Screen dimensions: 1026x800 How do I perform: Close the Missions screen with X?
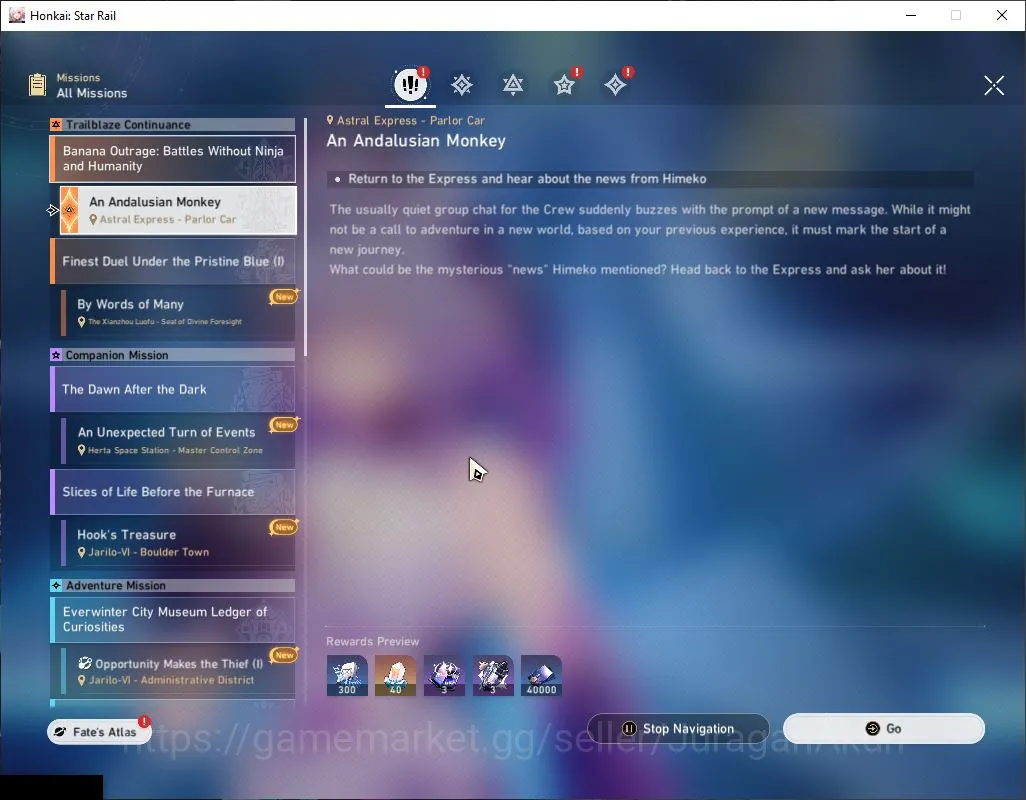click(x=994, y=85)
